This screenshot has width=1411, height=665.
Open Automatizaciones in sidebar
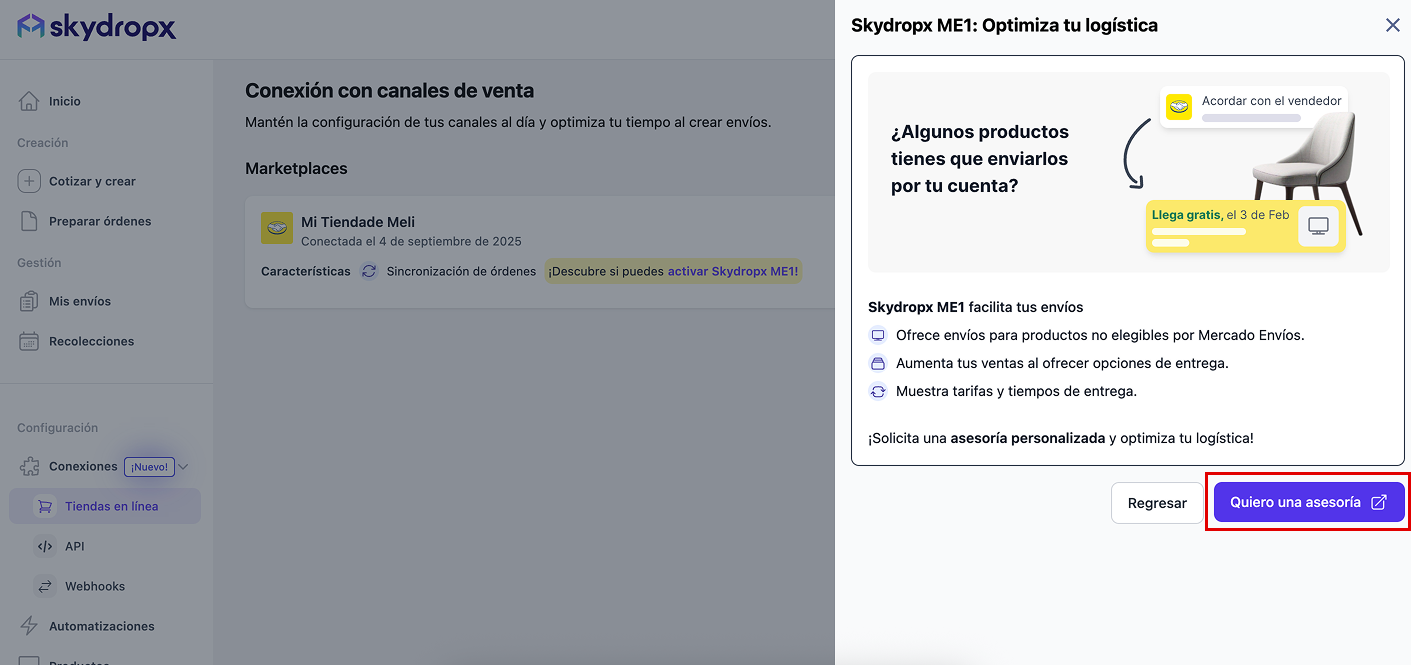(x=102, y=626)
